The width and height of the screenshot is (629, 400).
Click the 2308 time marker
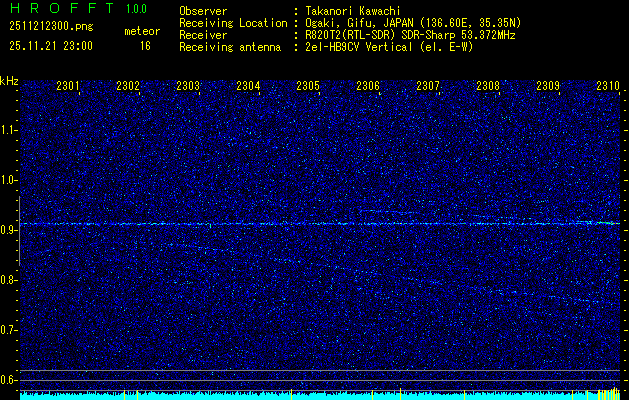[488, 86]
